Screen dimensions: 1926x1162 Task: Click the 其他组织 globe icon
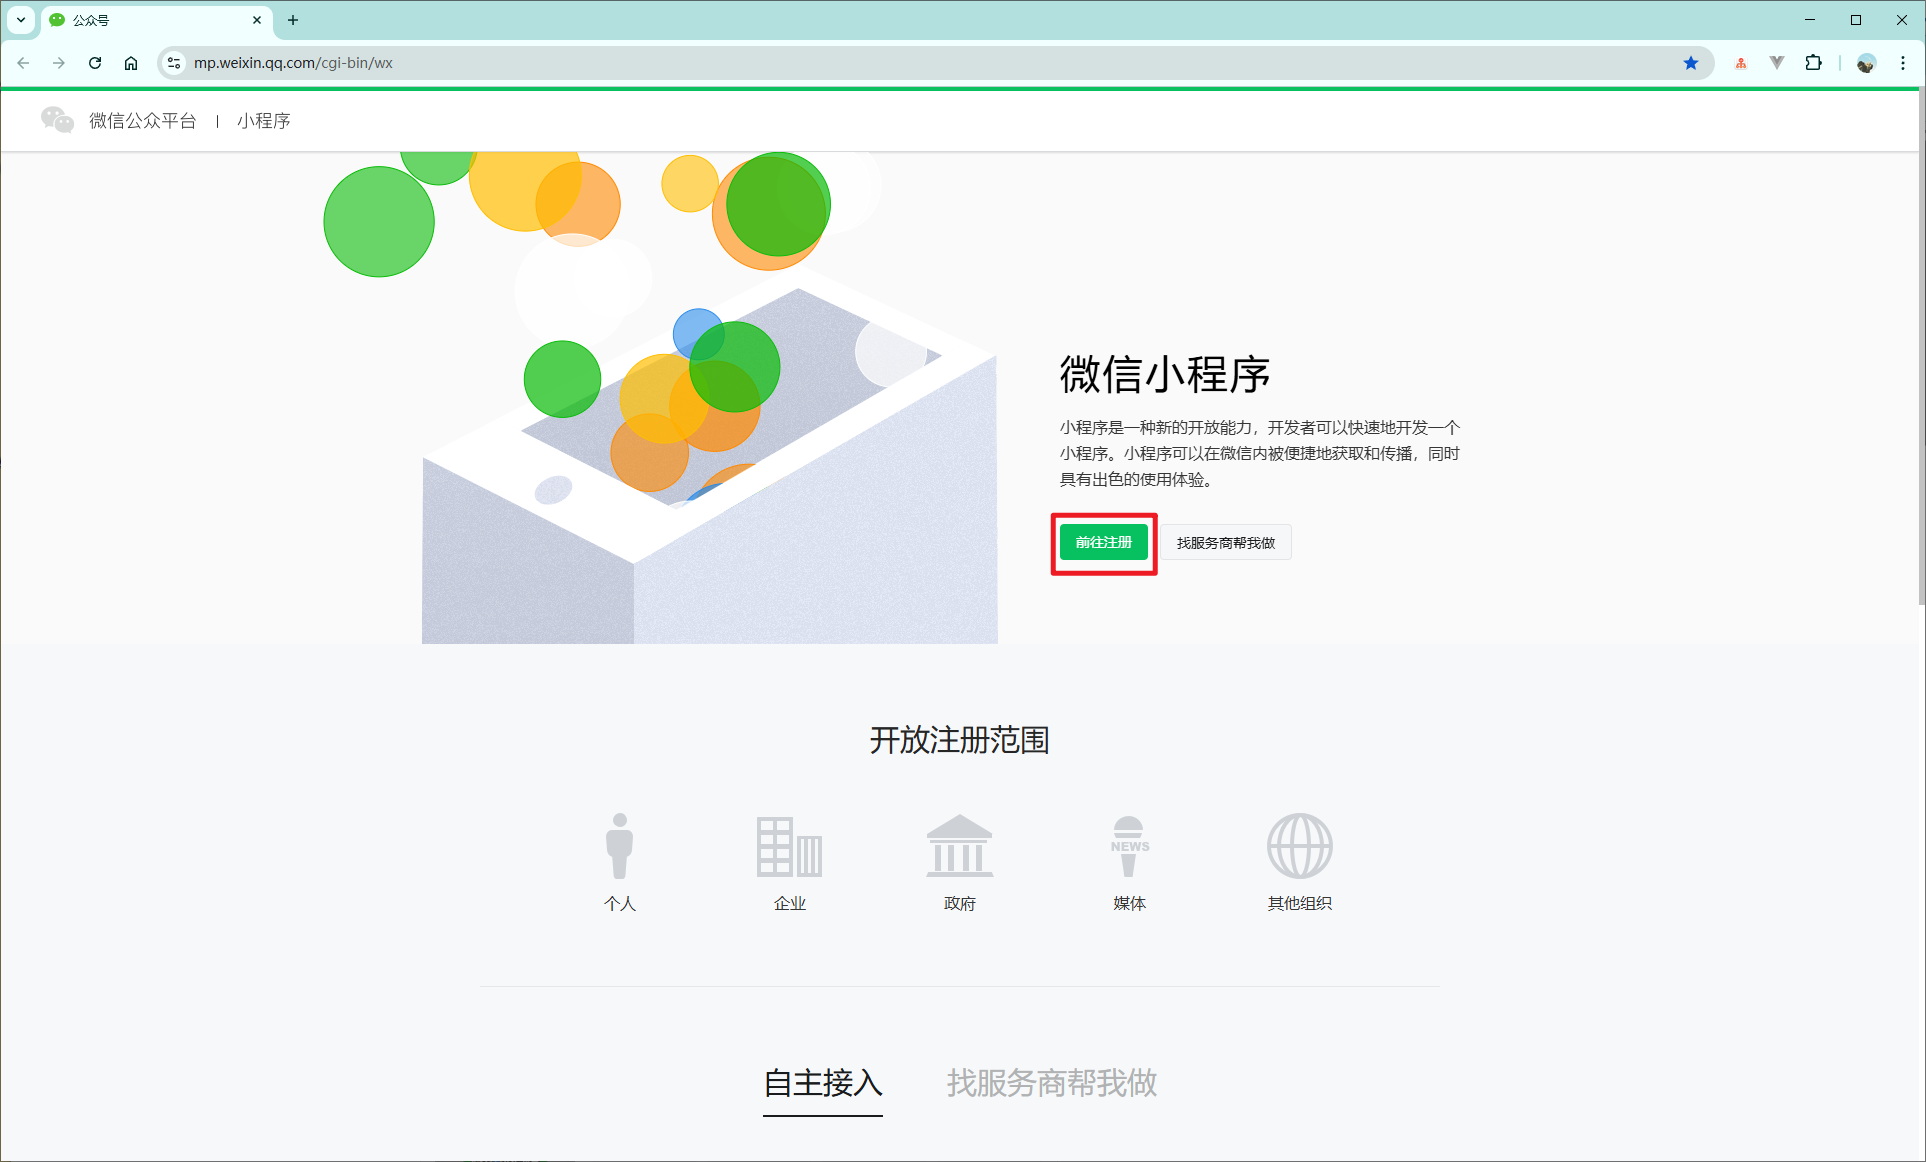1299,846
